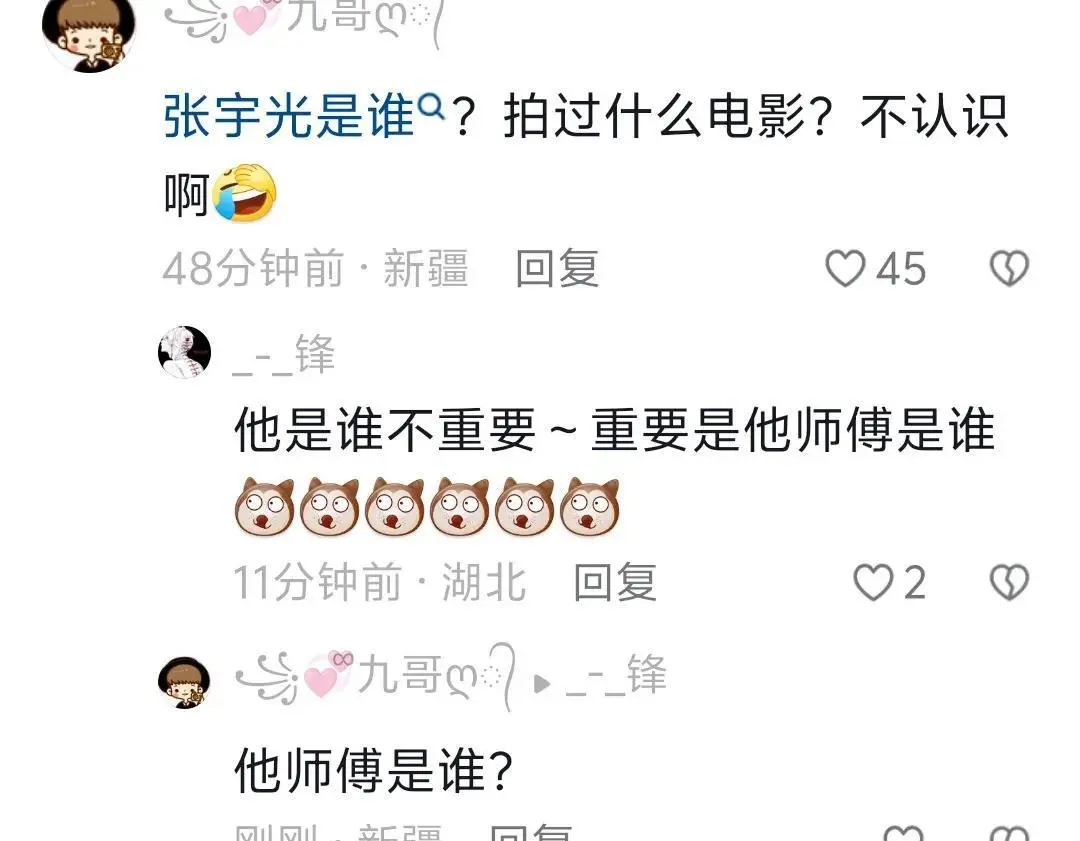Open top commenter 九哥 avatar

pyautogui.click(x=89, y=33)
